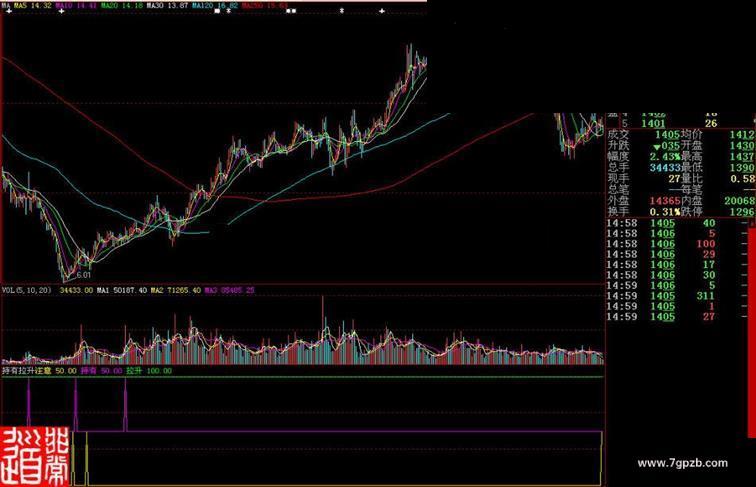Select the MA30 13.87 moving average label
Image resolution: width=756 pixels, height=487 pixels.
pos(167,6)
